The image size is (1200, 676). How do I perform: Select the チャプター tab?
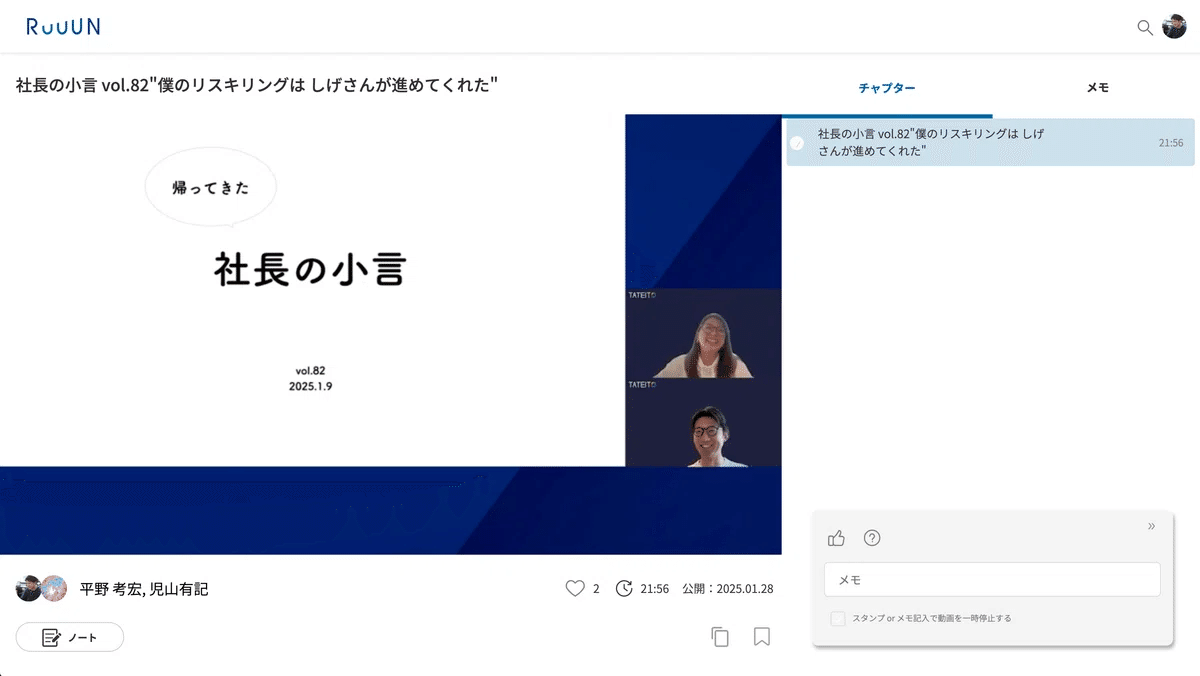(887, 88)
